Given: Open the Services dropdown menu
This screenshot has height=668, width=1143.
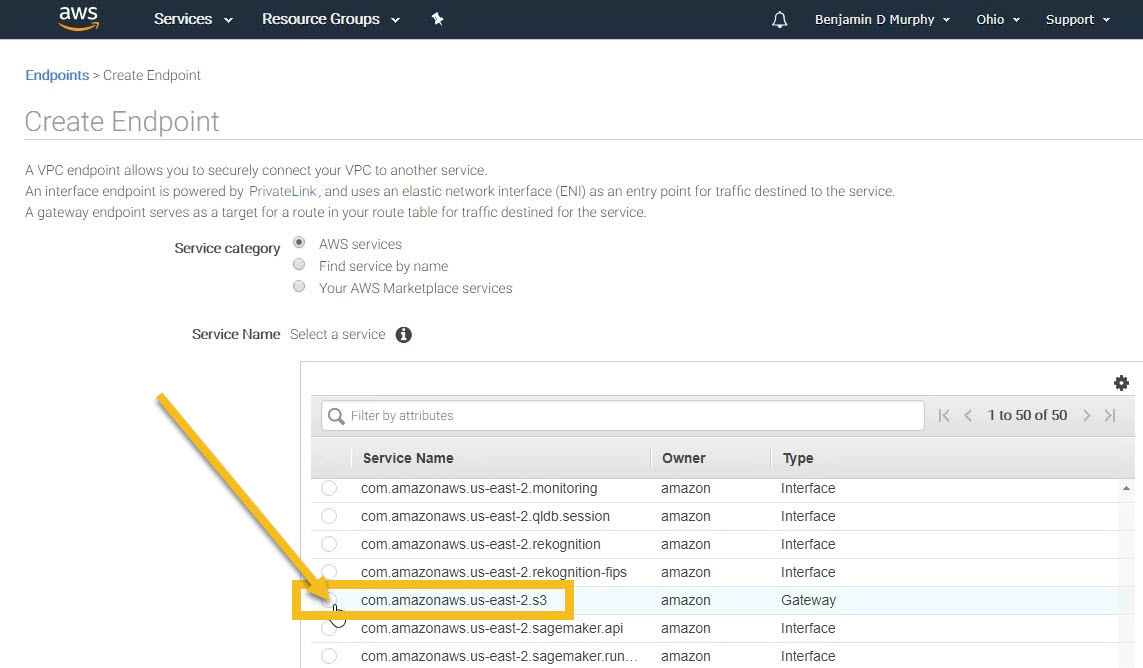Looking at the screenshot, I should point(193,19).
